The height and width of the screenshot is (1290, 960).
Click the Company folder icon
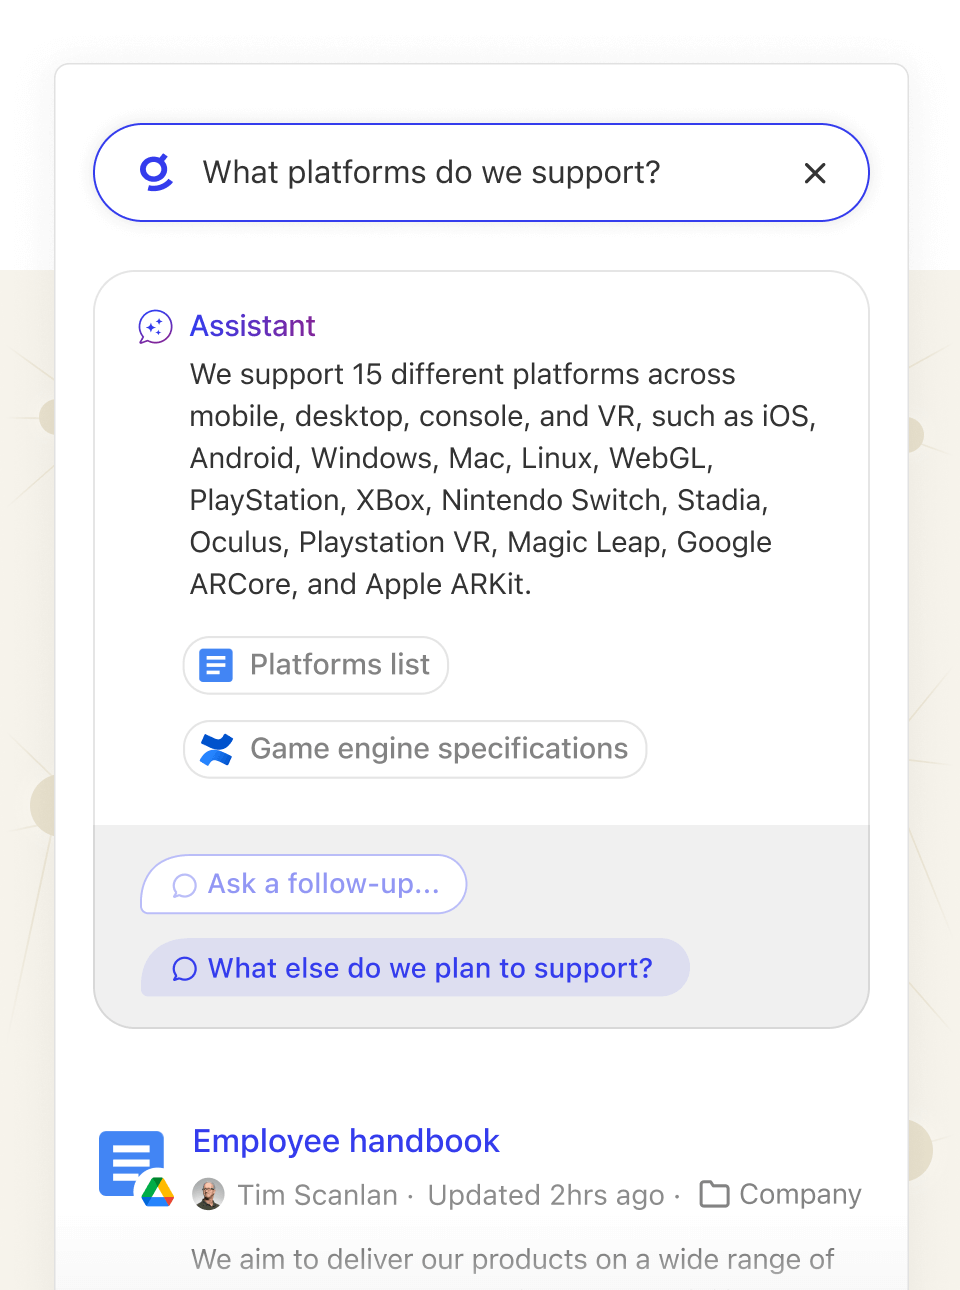pyautogui.click(x=714, y=1194)
